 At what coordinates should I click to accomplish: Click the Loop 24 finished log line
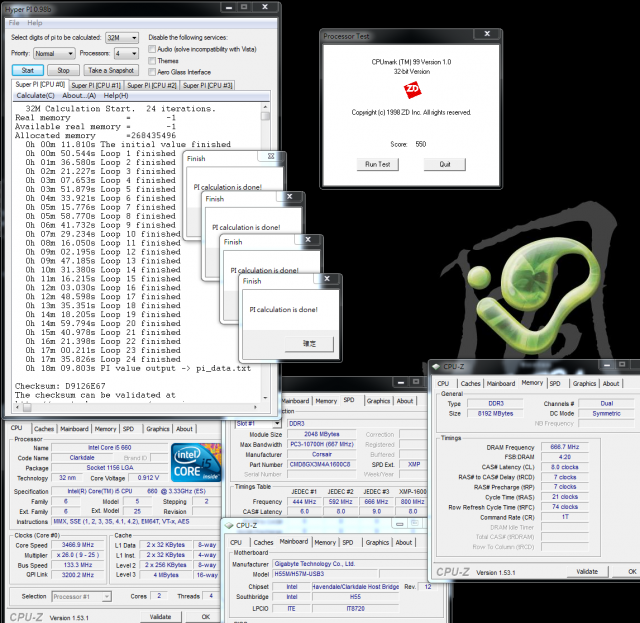click(x=103, y=359)
